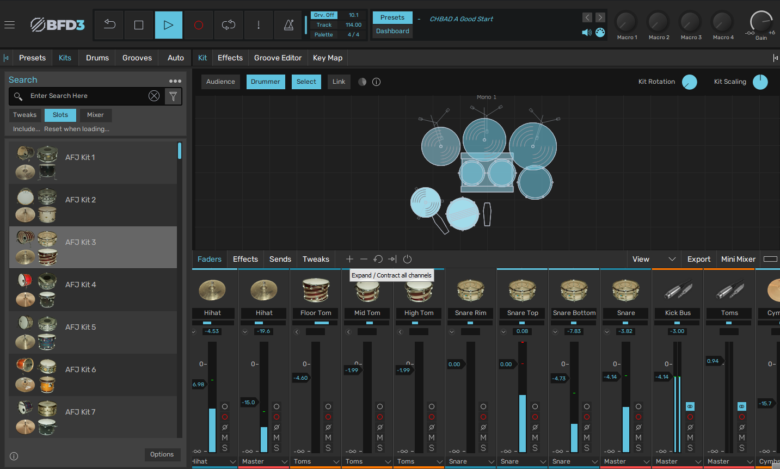Click the panic exclamation icon
Image resolution: width=780 pixels, height=469 pixels.
[258, 24]
